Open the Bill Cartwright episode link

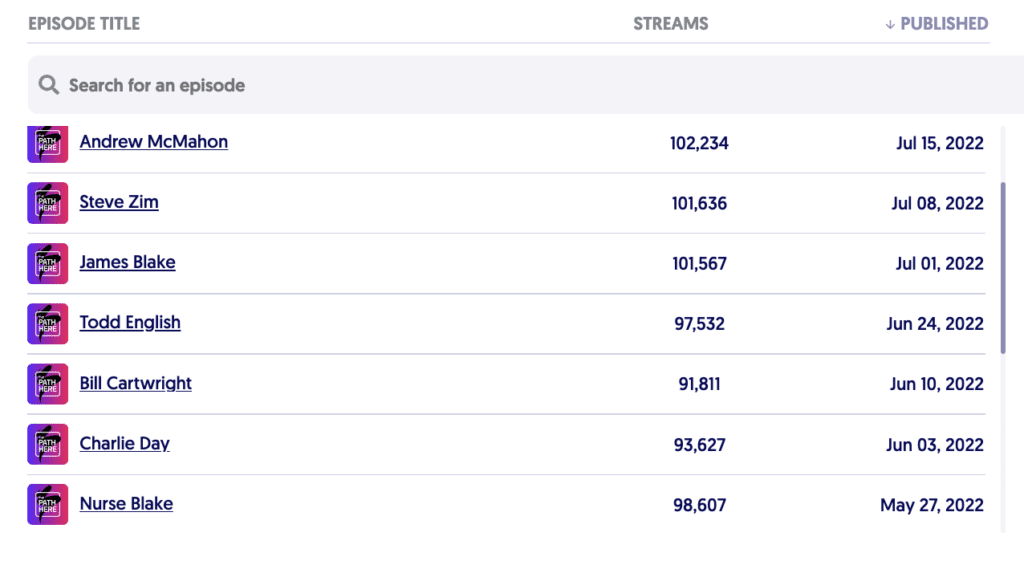click(x=136, y=383)
